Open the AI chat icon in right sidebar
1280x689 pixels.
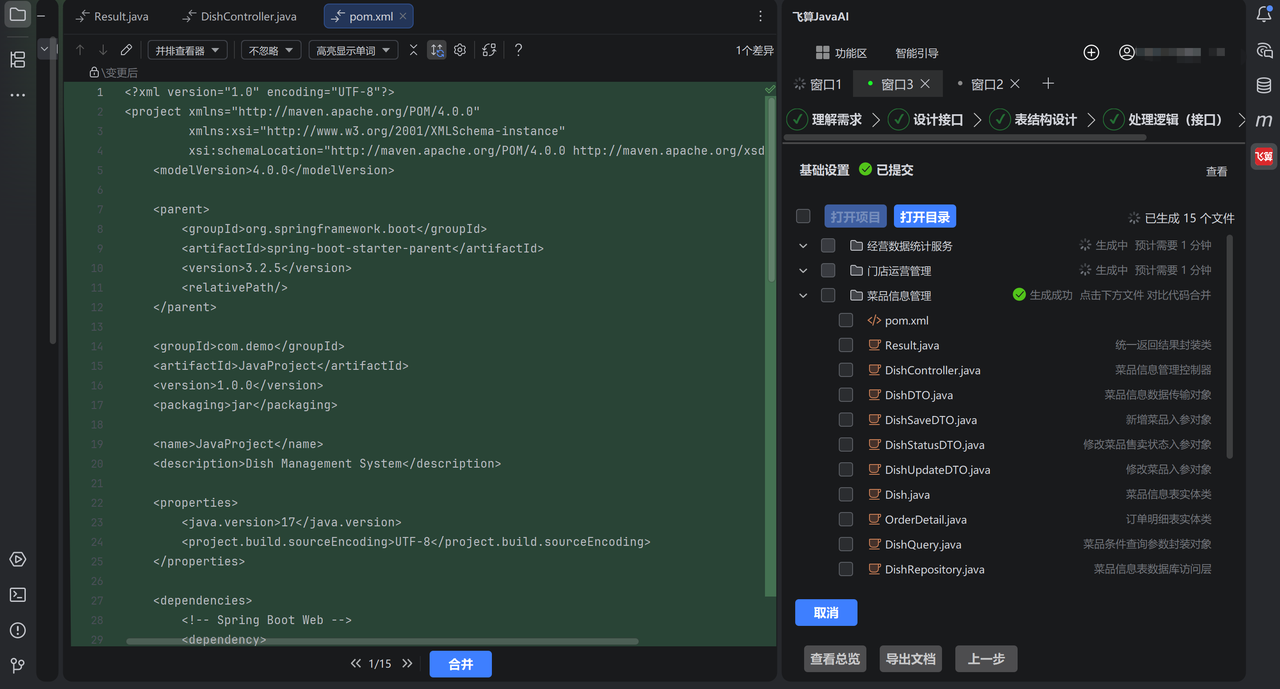(x=1264, y=50)
